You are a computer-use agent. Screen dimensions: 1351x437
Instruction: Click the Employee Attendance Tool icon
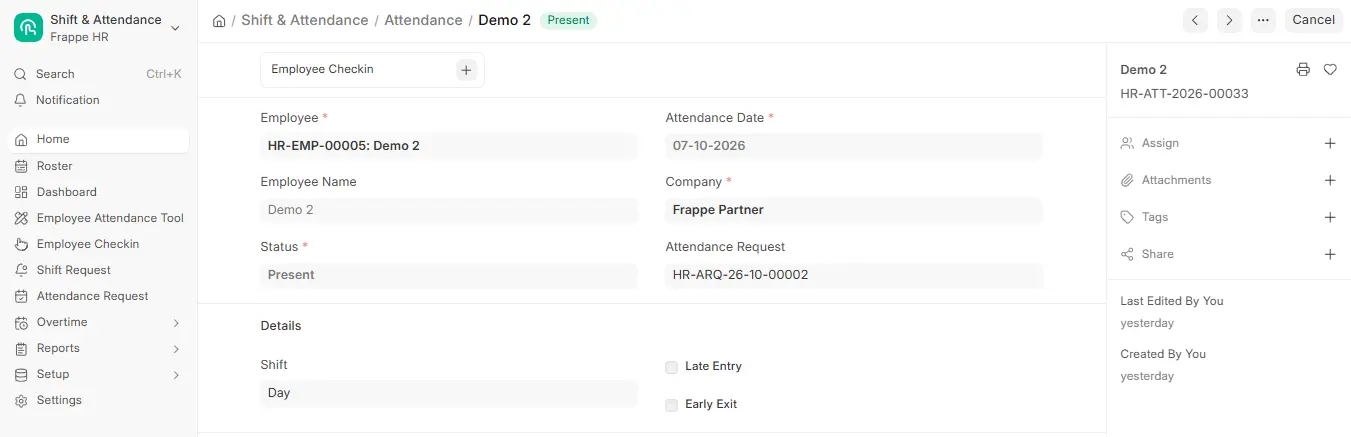click(x=22, y=218)
